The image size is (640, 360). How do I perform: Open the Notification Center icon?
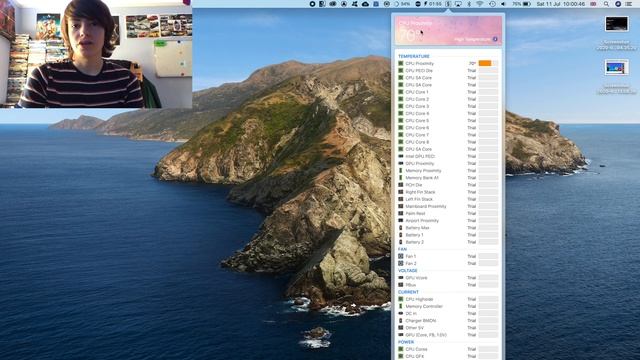tap(629, 4)
